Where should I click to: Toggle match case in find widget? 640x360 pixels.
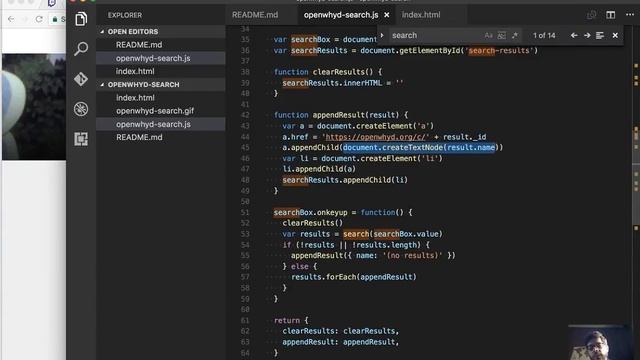[488, 36]
